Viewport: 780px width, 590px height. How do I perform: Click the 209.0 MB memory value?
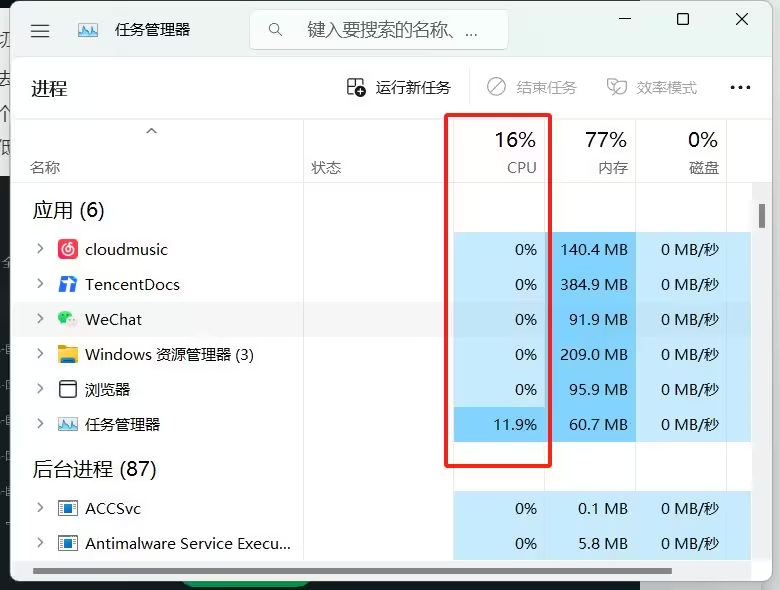point(594,354)
